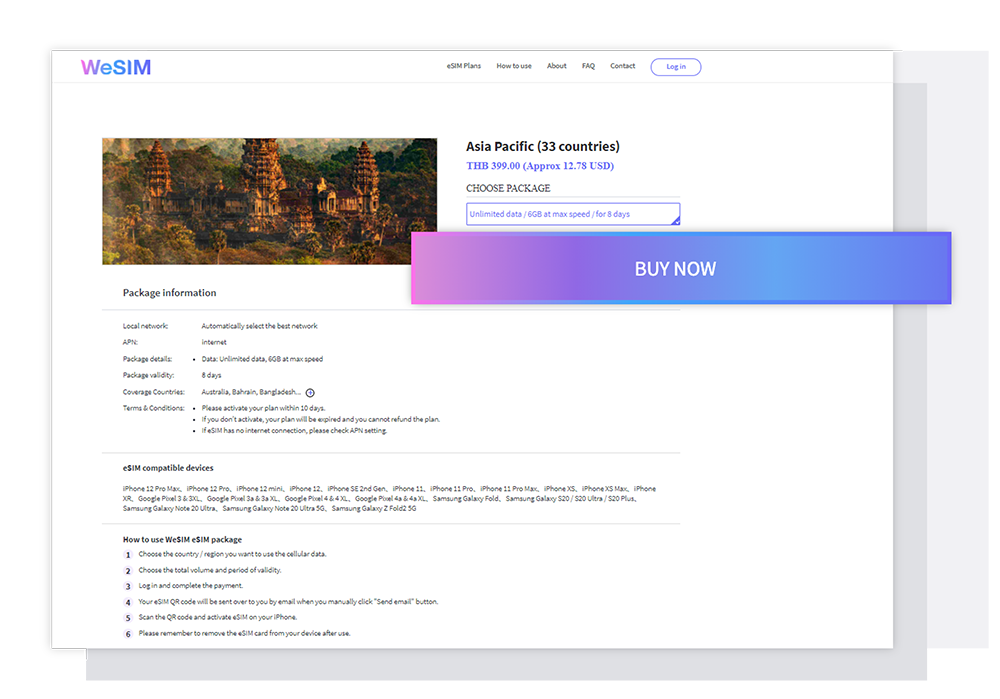Open the Contact link

click(622, 66)
